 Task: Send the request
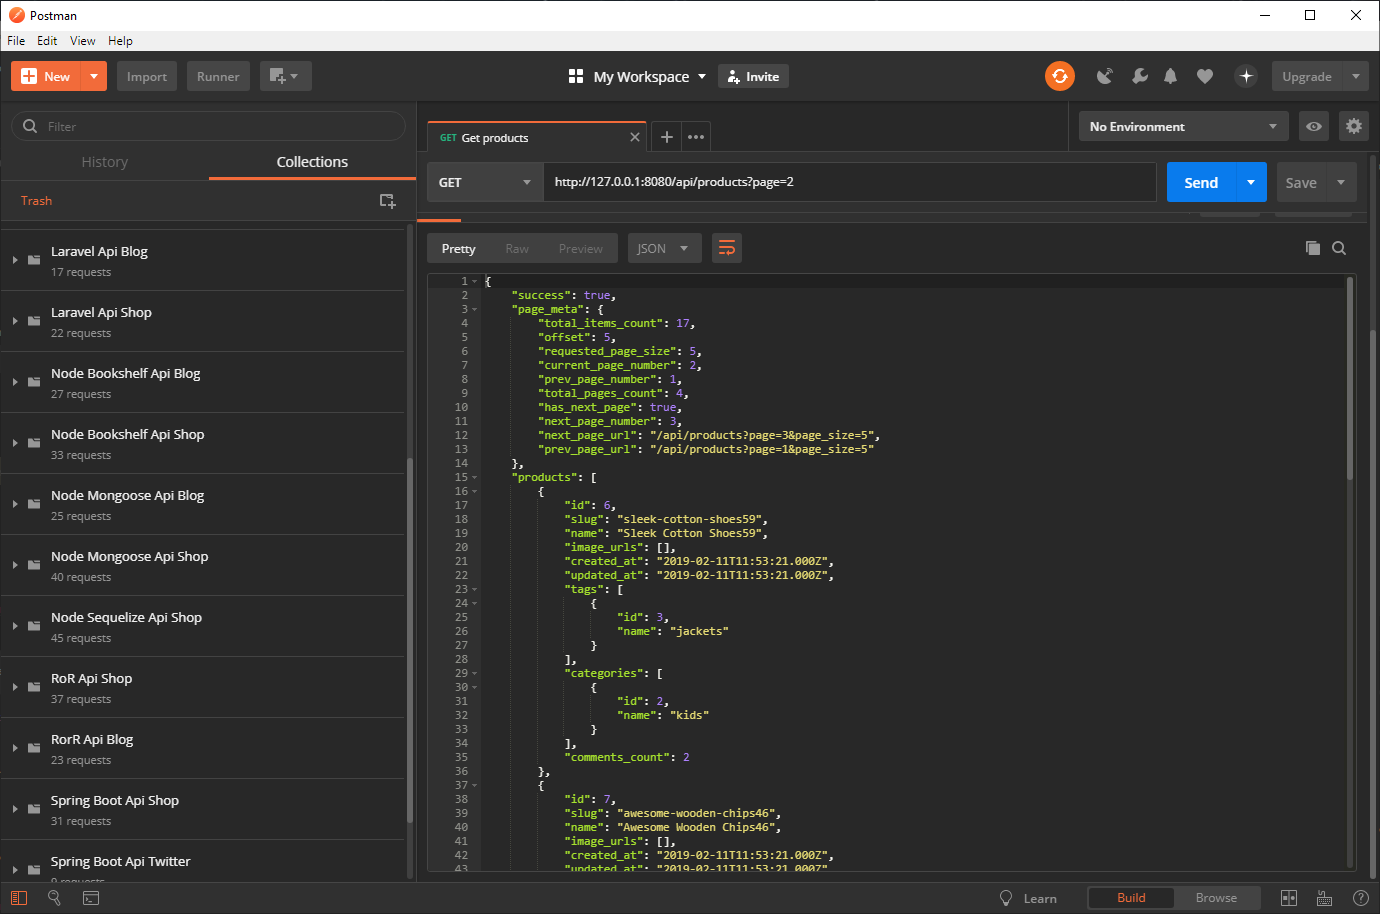[x=1201, y=182]
